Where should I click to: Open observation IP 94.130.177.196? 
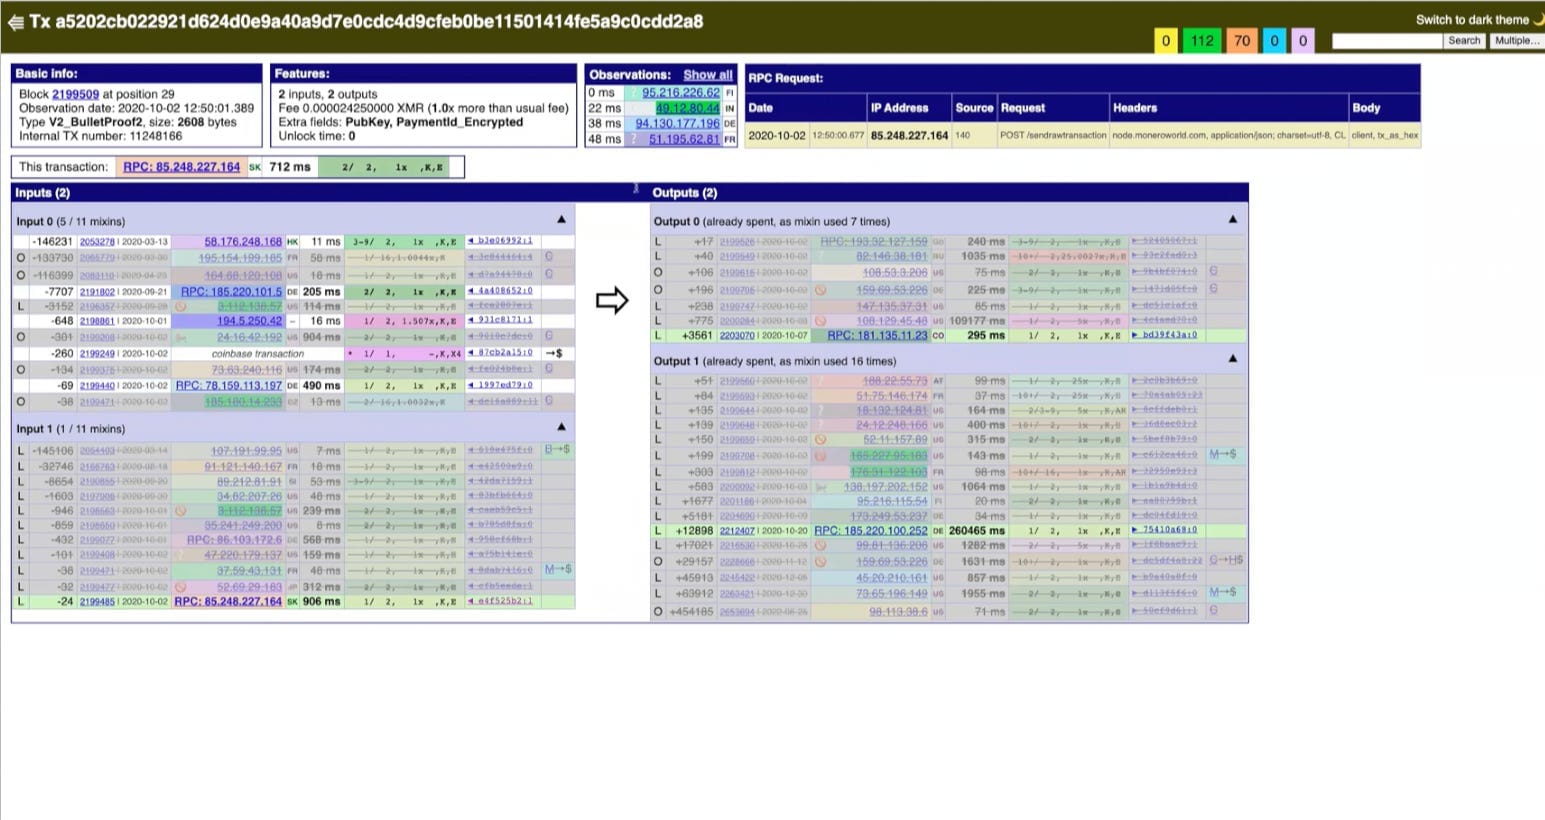tap(678, 124)
